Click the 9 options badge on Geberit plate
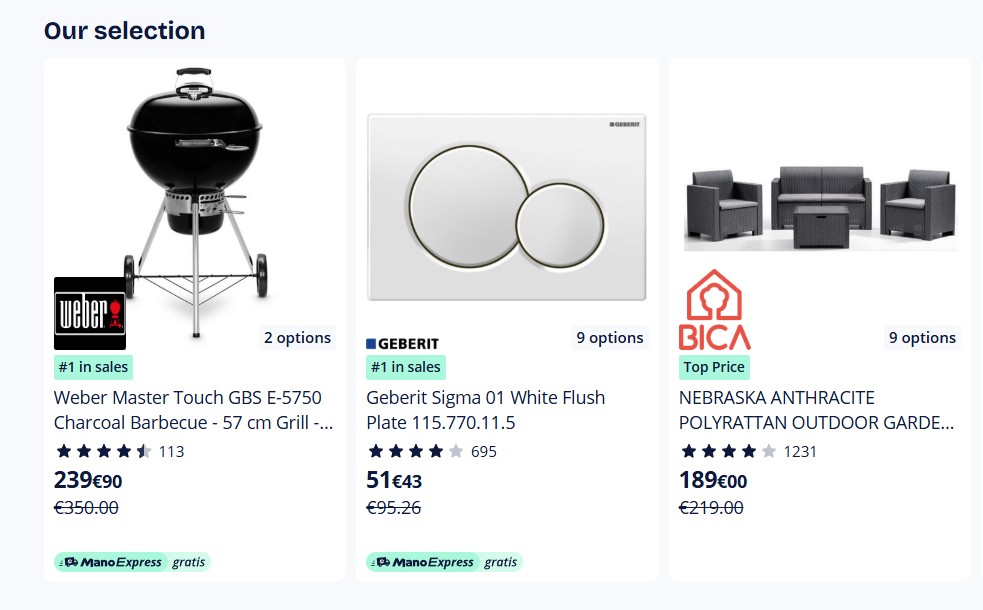This screenshot has width=983, height=610. [x=609, y=338]
